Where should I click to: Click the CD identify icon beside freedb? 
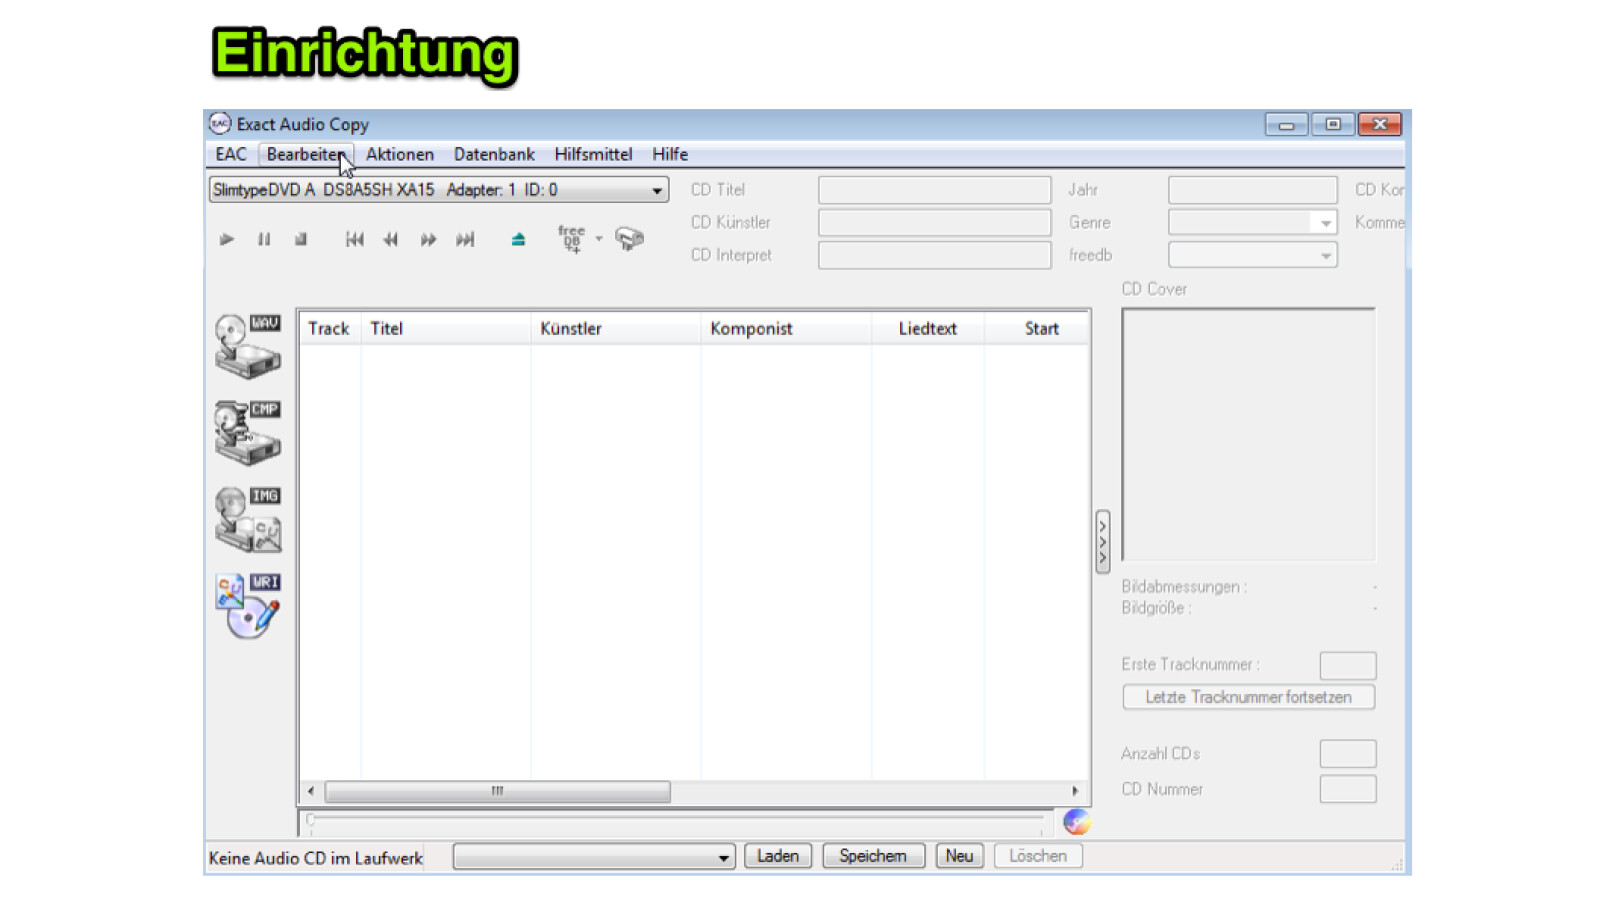coord(629,238)
